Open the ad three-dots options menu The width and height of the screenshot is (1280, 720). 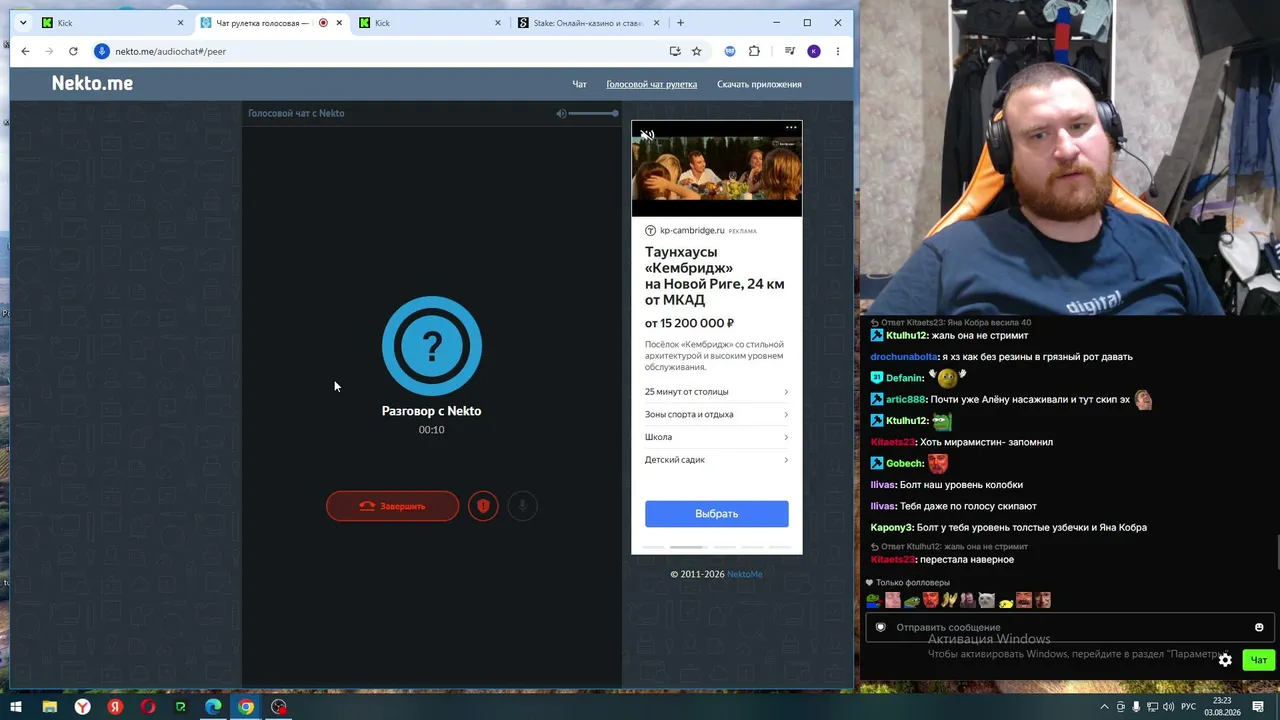coord(791,127)
